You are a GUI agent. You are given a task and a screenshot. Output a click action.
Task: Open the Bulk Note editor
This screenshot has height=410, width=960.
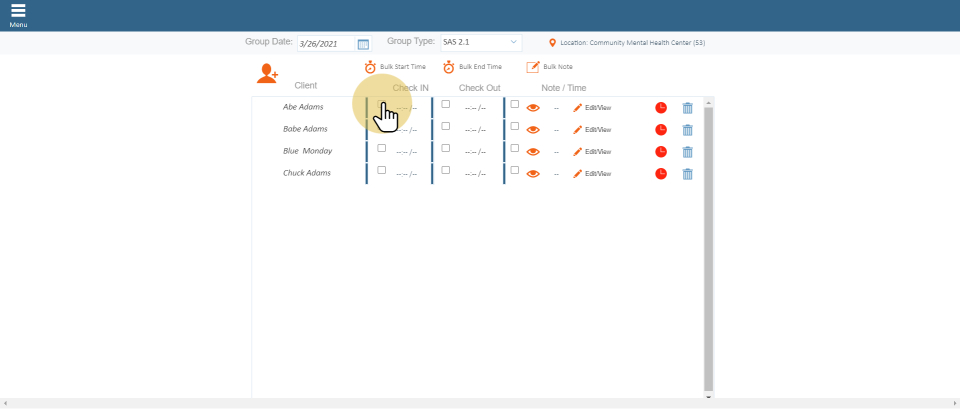(533, 67)
